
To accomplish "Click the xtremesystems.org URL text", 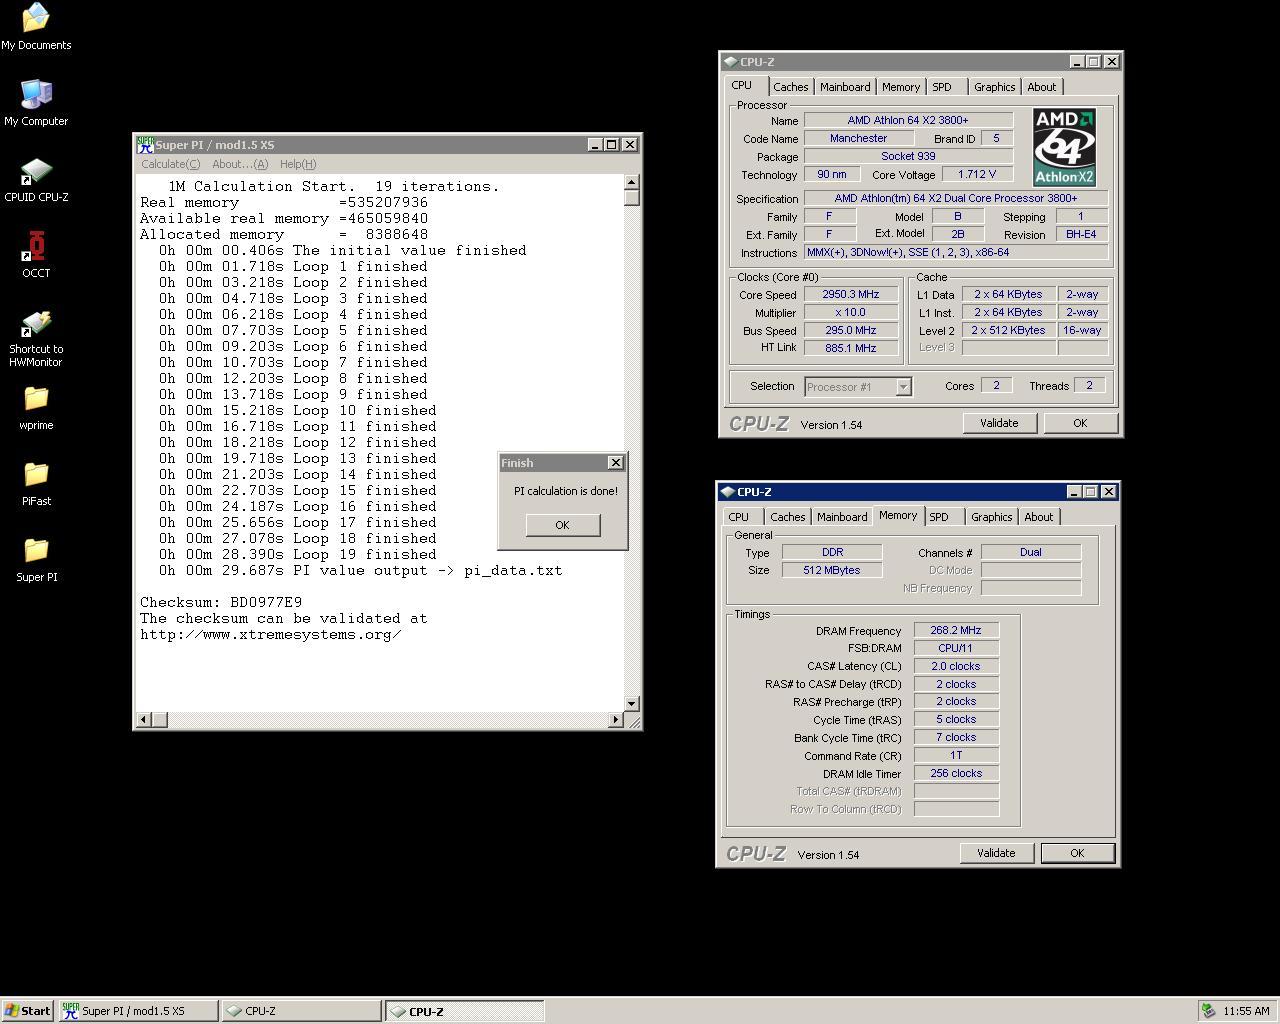I will tap(271, 634).
